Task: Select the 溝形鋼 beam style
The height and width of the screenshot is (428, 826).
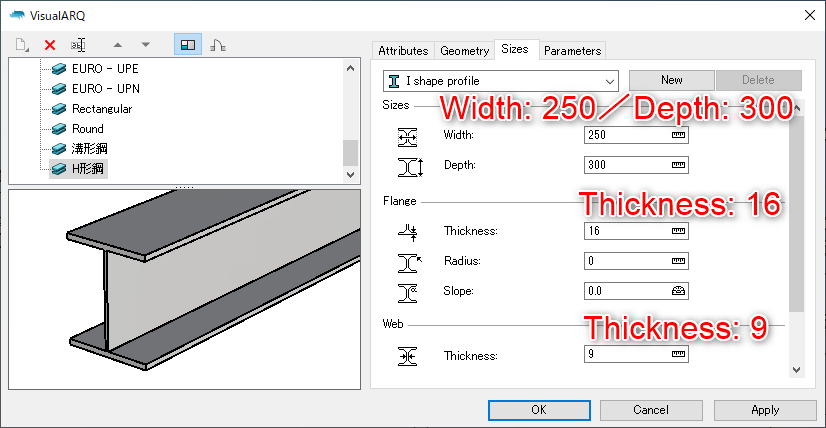Action: (90, 149)
